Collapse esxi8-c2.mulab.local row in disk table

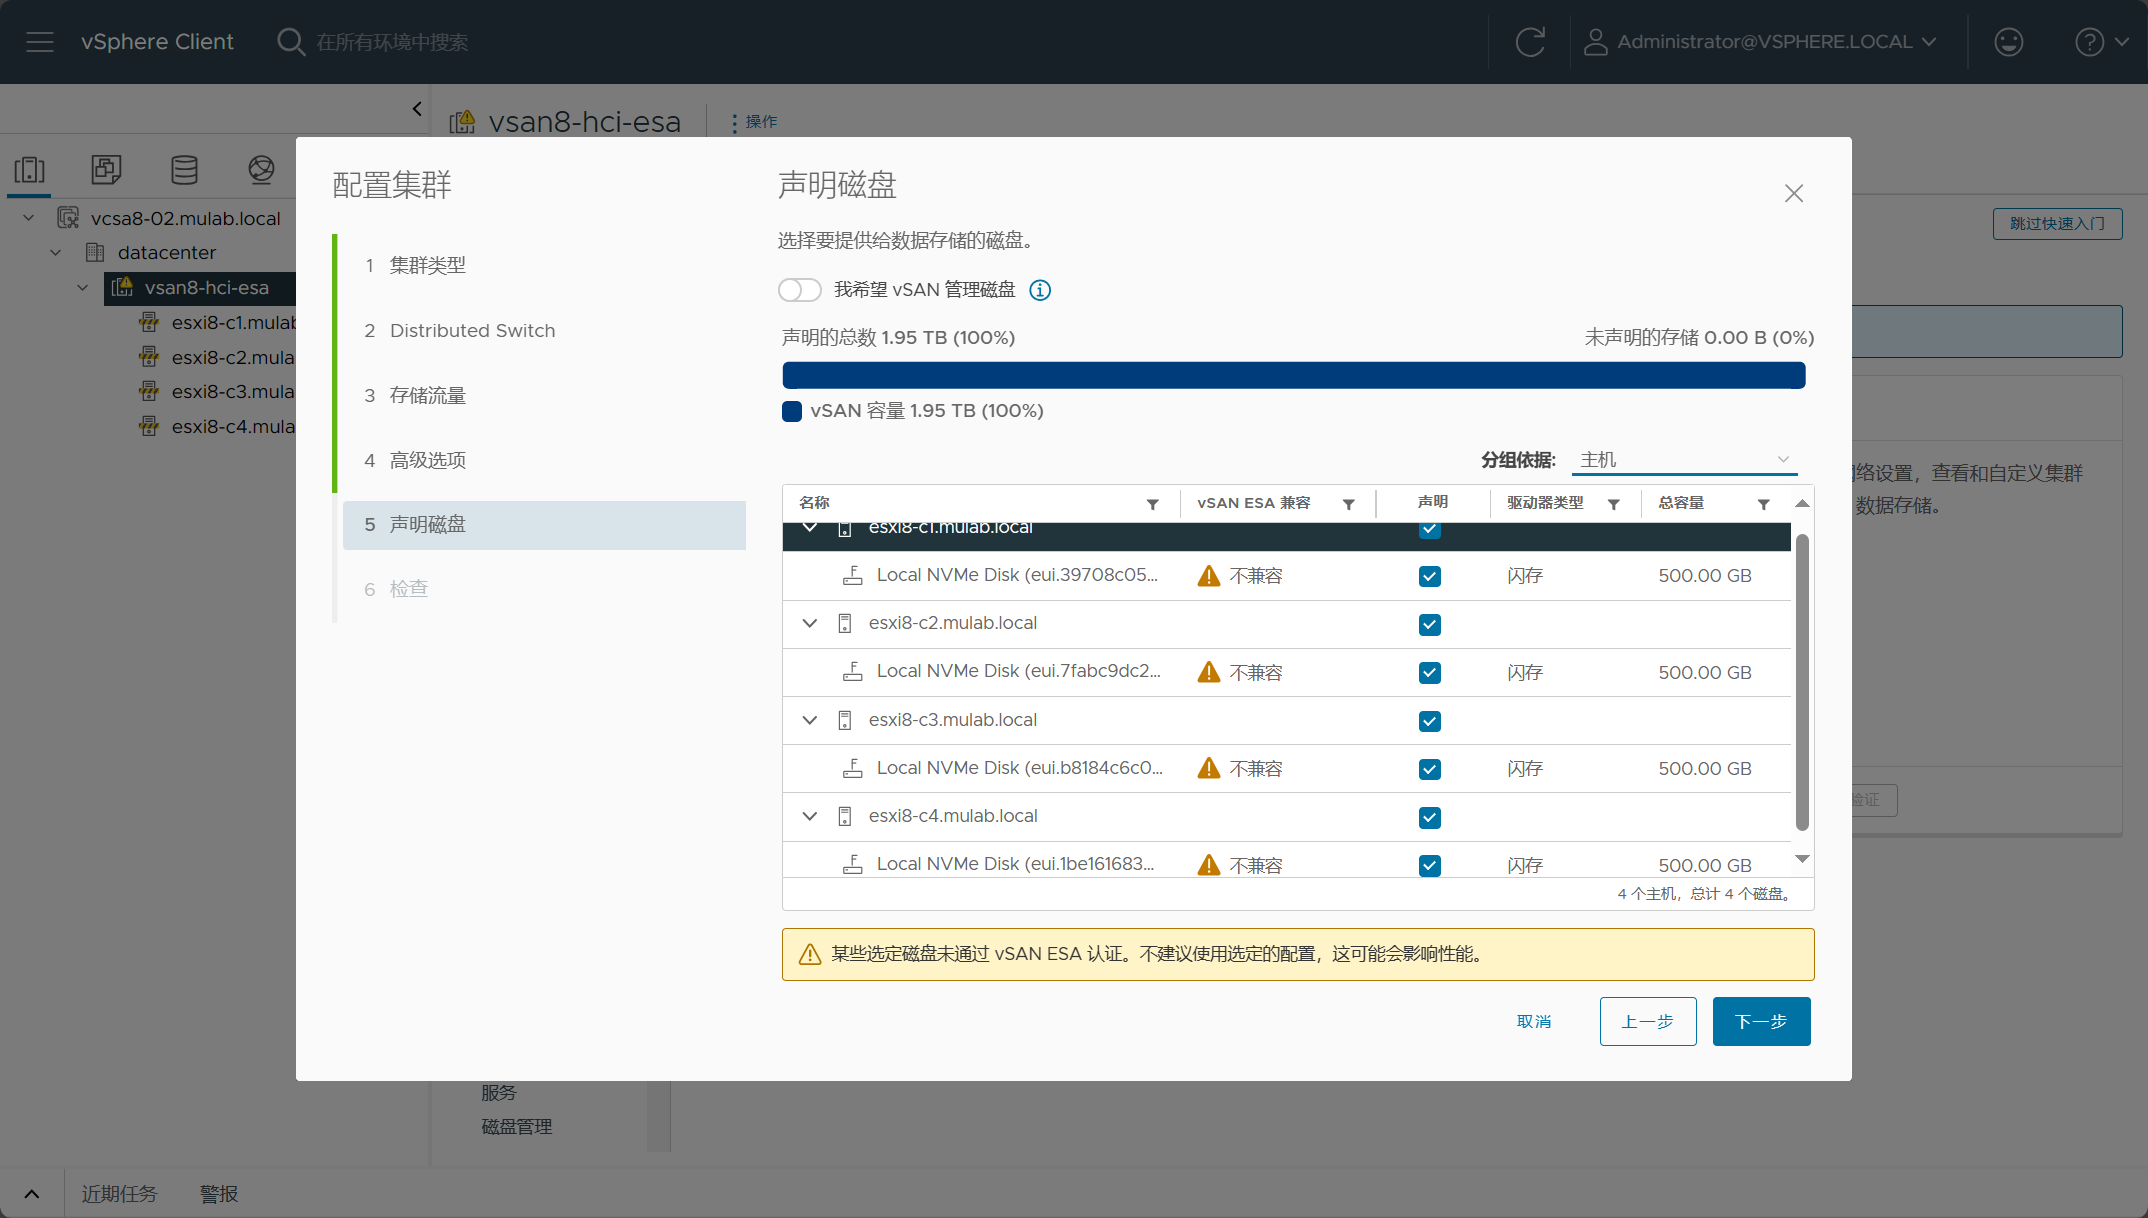[810, 623]
